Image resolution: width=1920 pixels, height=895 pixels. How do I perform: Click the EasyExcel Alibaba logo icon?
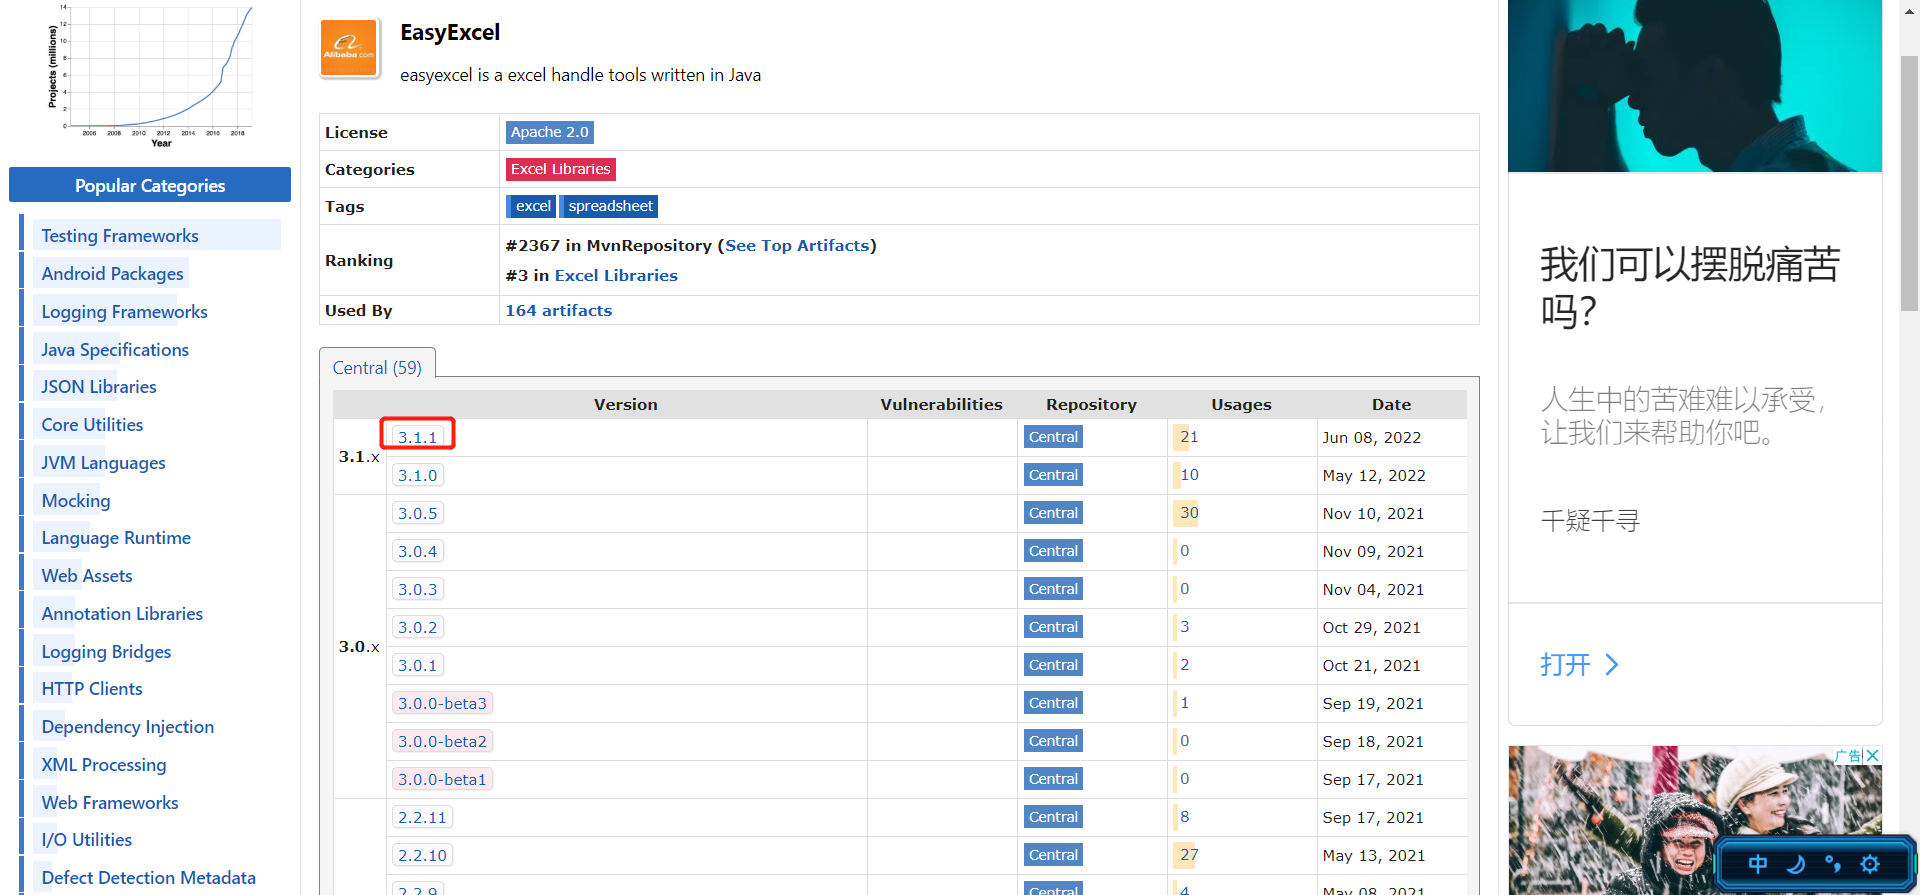(x=349, y=48)
